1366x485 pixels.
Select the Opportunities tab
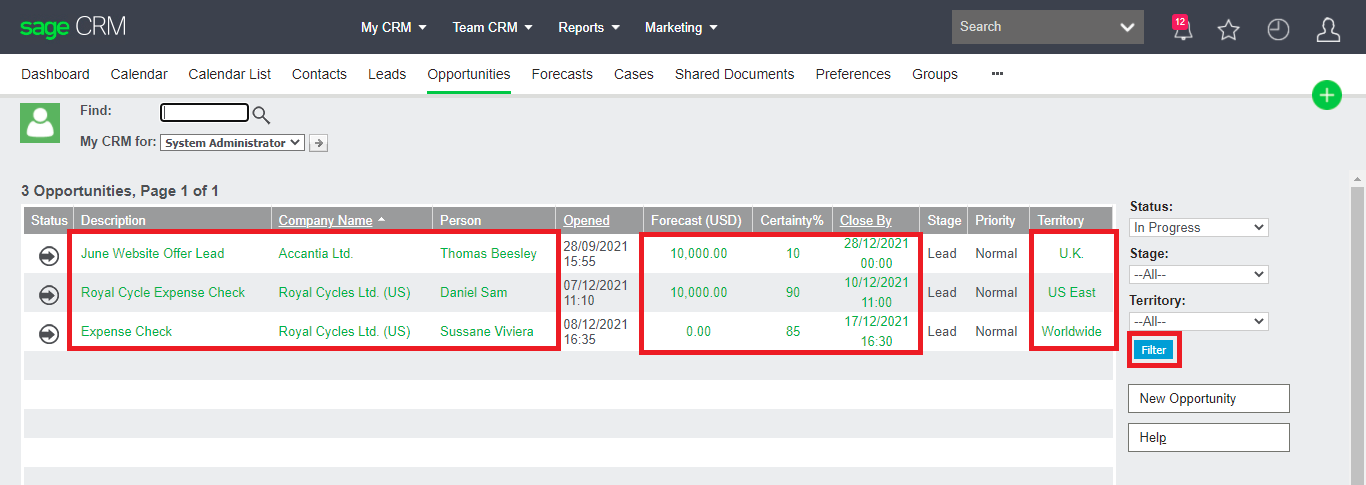tap(469, 74)
